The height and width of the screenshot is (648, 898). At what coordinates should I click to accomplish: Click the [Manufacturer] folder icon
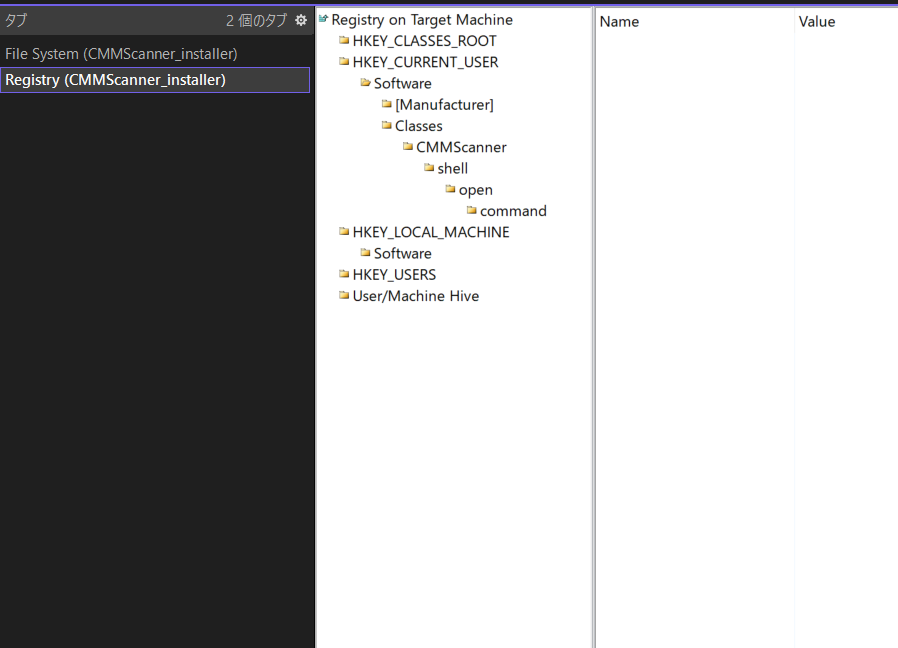pyautogui.click(x=387, y=104)
